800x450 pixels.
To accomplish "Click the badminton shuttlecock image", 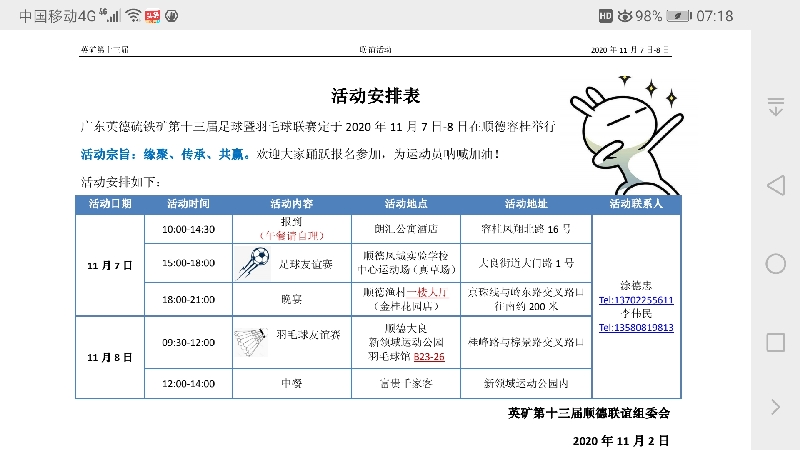I will pos(250,340).
